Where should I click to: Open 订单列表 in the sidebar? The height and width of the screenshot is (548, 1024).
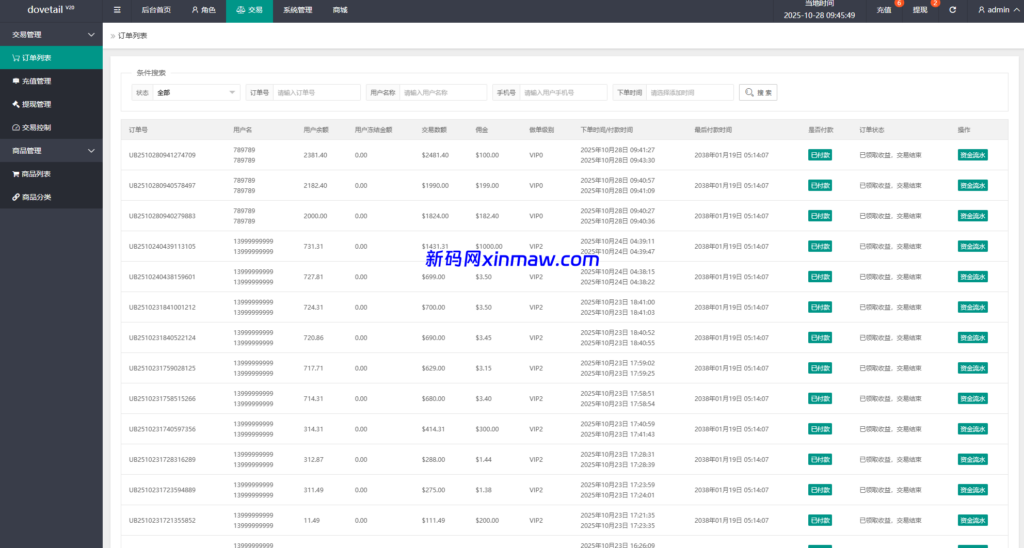37,58
